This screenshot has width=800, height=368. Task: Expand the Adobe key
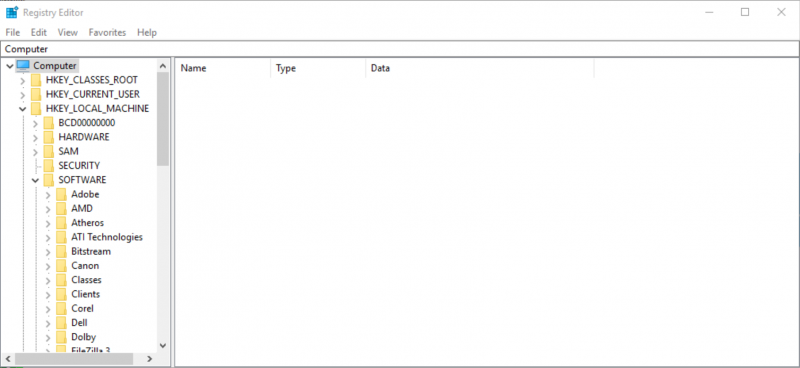tap(48, 194)
